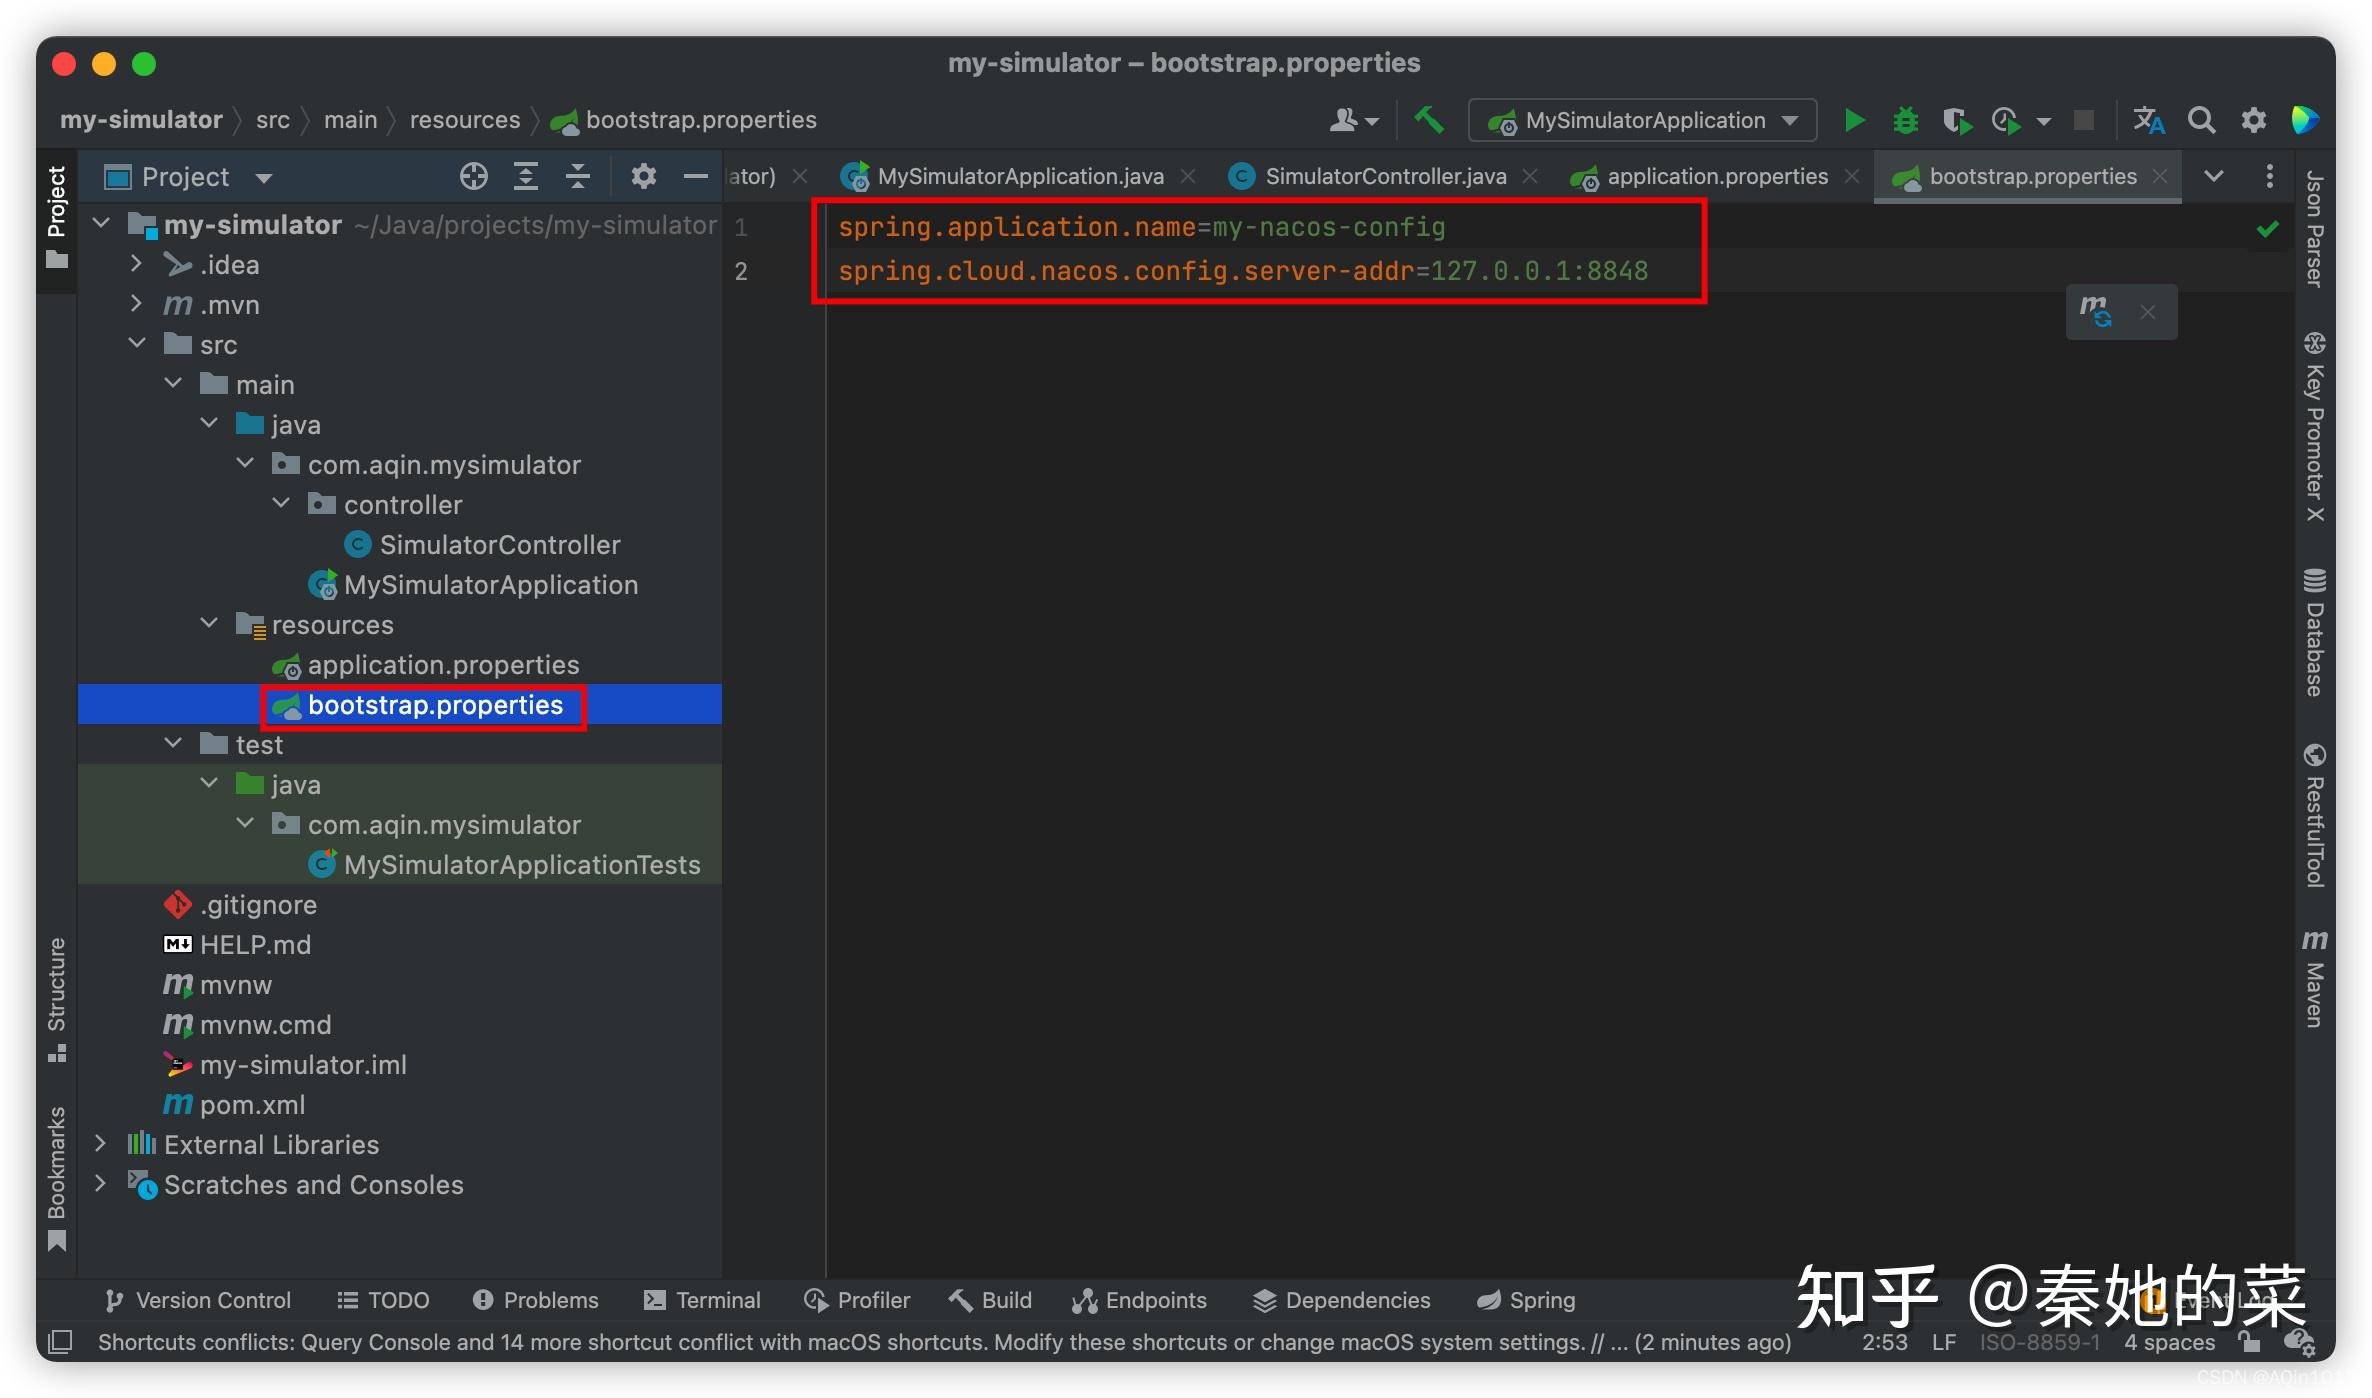The image size is (2372, 1398).
Task: Click the Translate icon in toolbar
Action: tap(2148, 121)
